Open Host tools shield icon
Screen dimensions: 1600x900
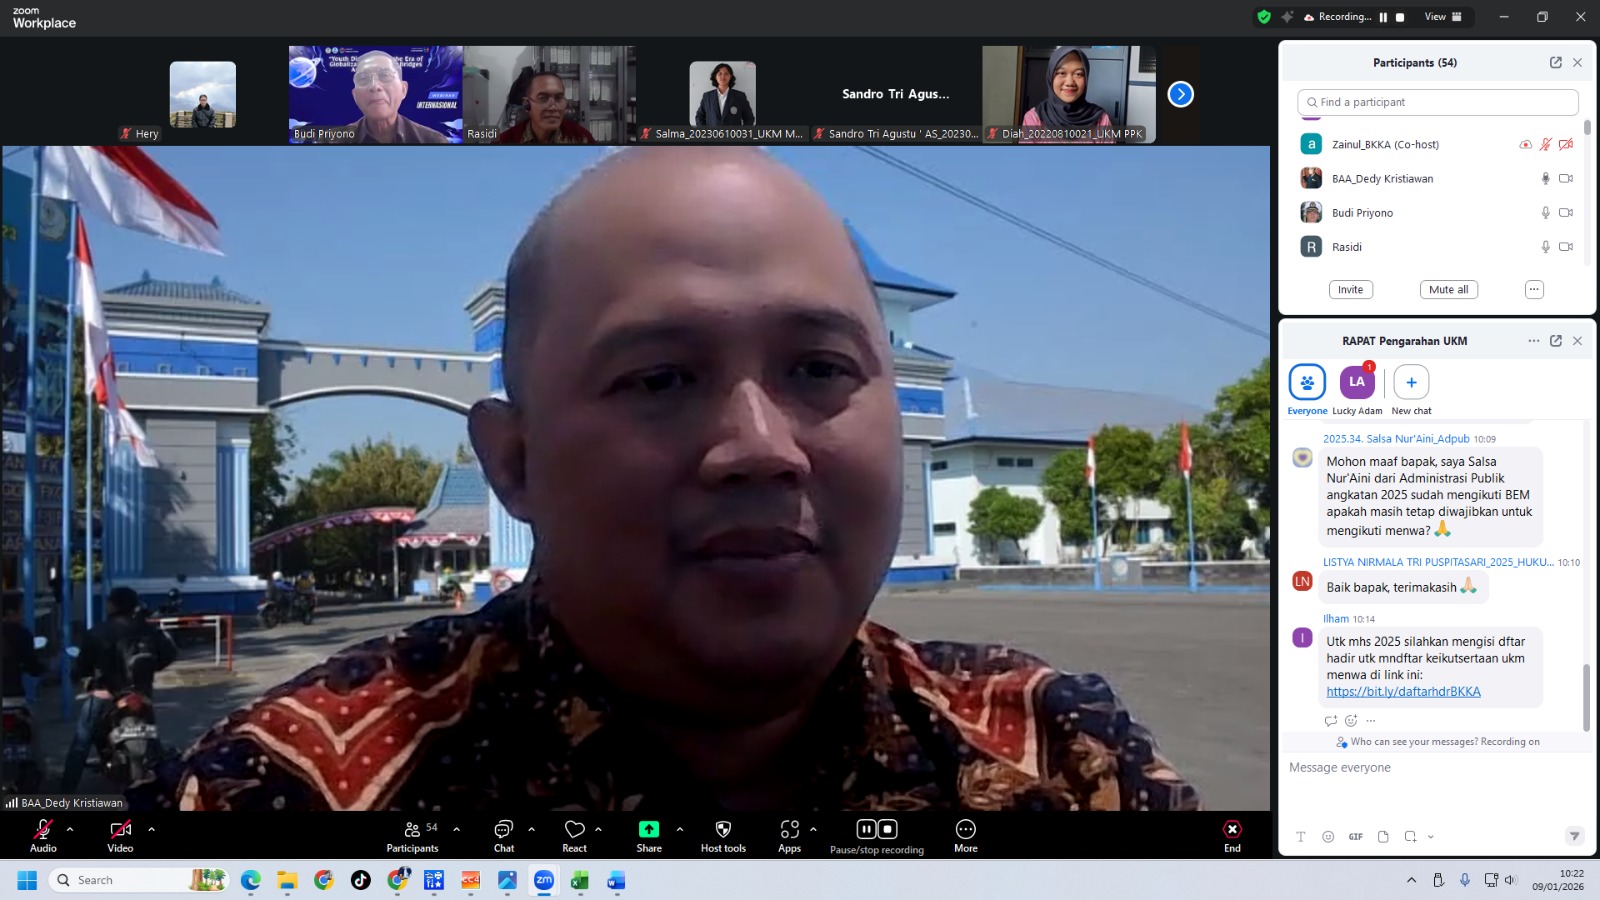coord(723,830)
